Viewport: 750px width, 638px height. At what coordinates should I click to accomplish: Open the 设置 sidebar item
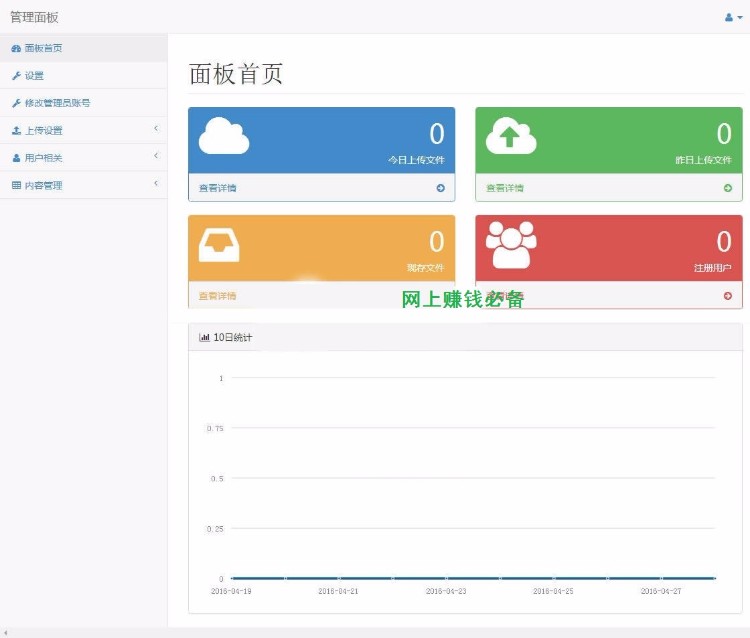84,76
